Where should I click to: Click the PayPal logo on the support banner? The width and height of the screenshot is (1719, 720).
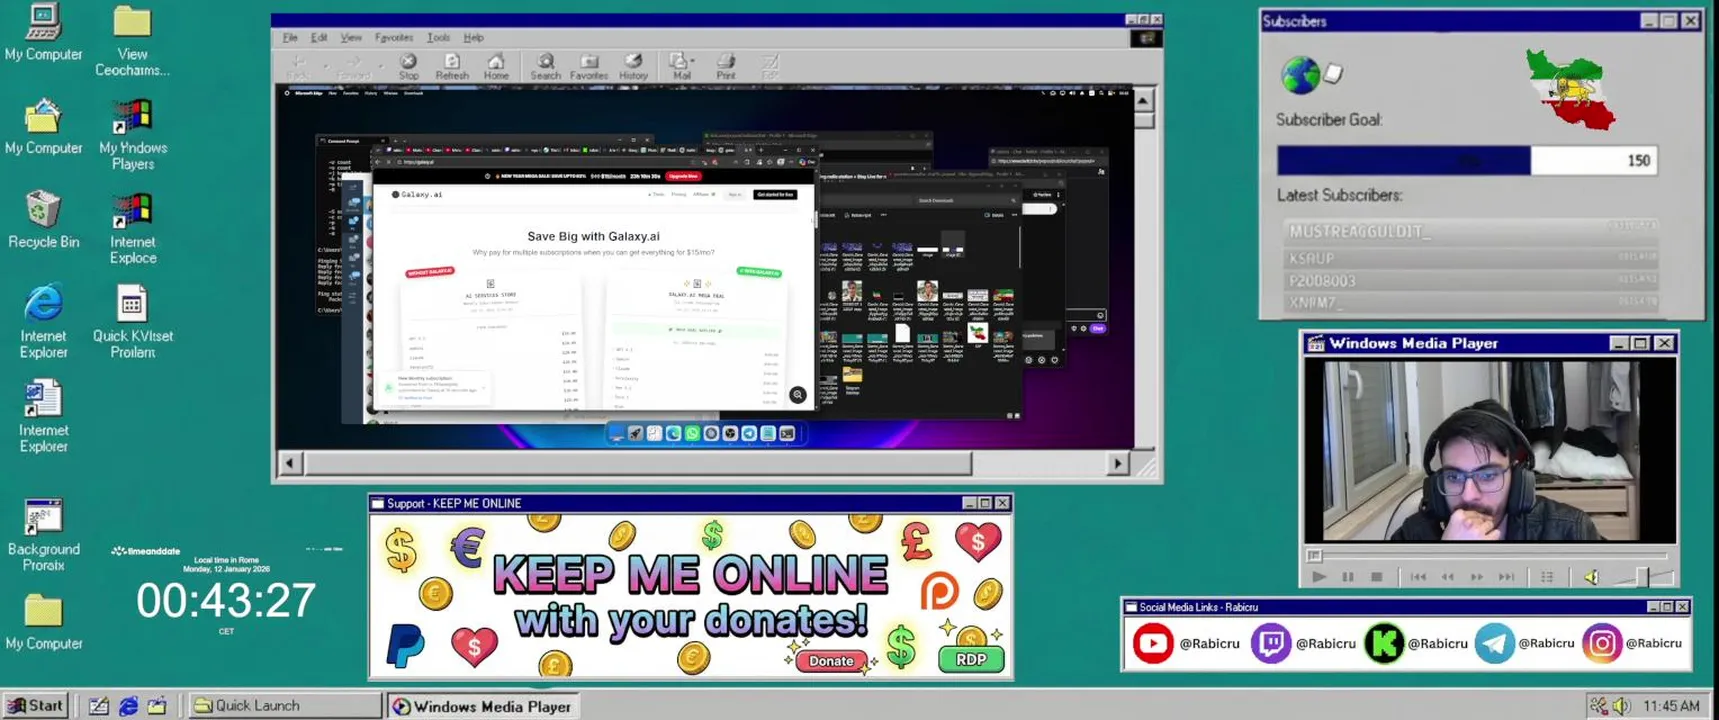405,646
